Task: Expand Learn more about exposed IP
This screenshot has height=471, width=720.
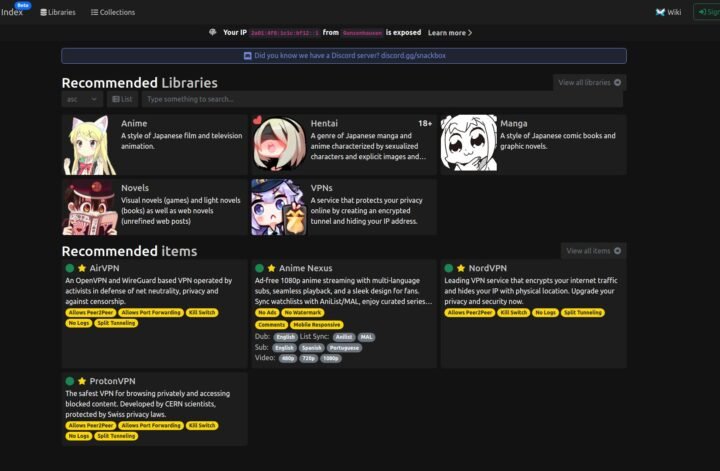Action: click(450, 33)
